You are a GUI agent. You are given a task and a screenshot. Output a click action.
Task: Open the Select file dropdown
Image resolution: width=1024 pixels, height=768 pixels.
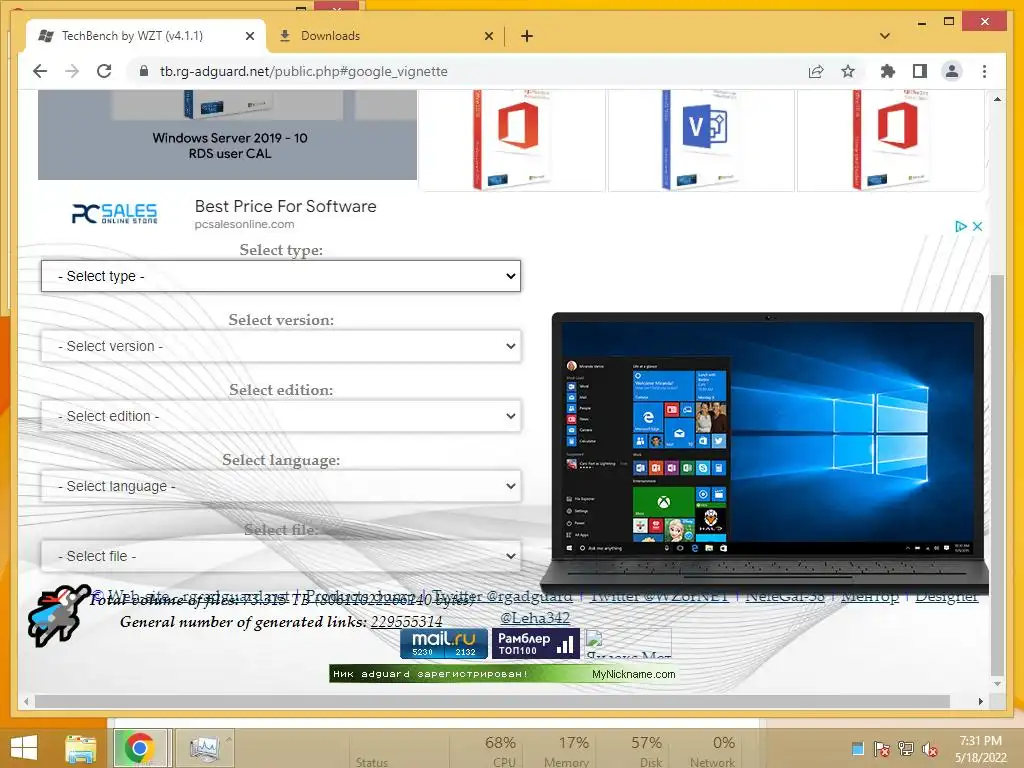click(281, 556)
